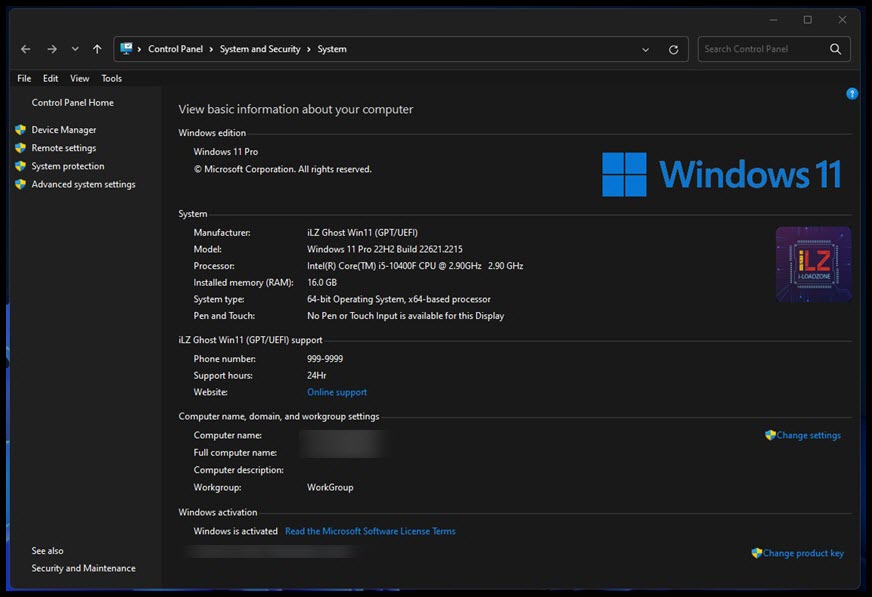Screen dimensions: 872x597
Task: Click shield icon beside System protection
Action: 21,166
